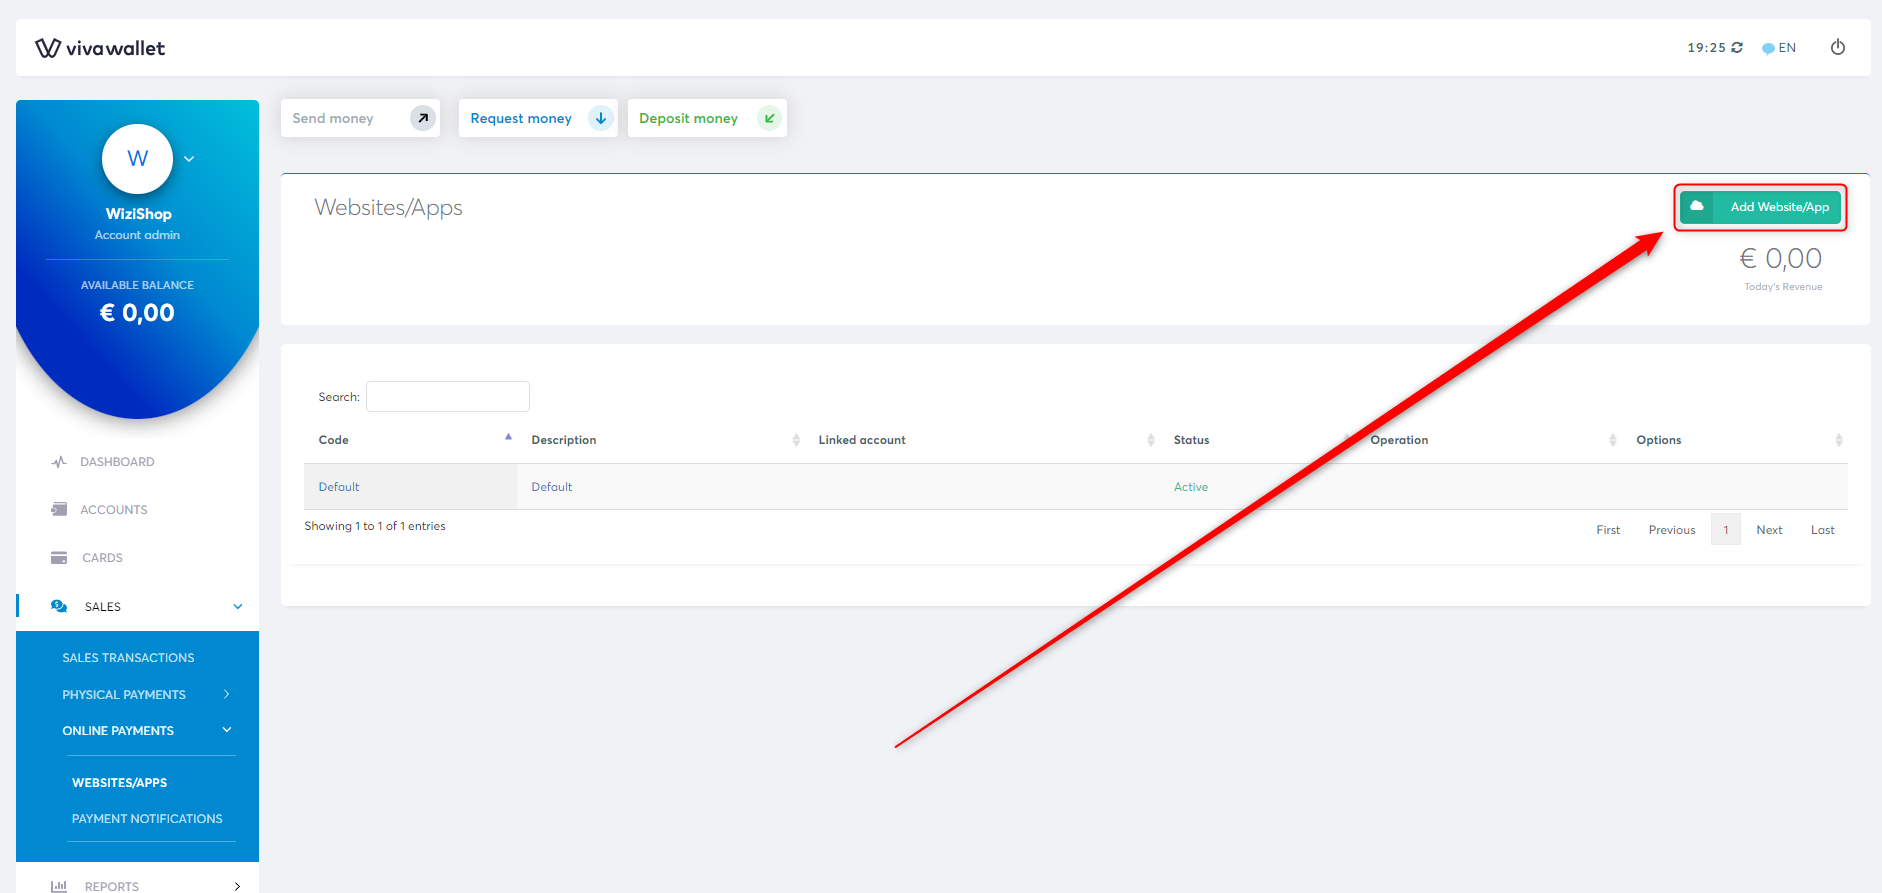
Task: Click 'Showing 1 to 1 of 1 entries'
Action: click(x=375, y=526)
